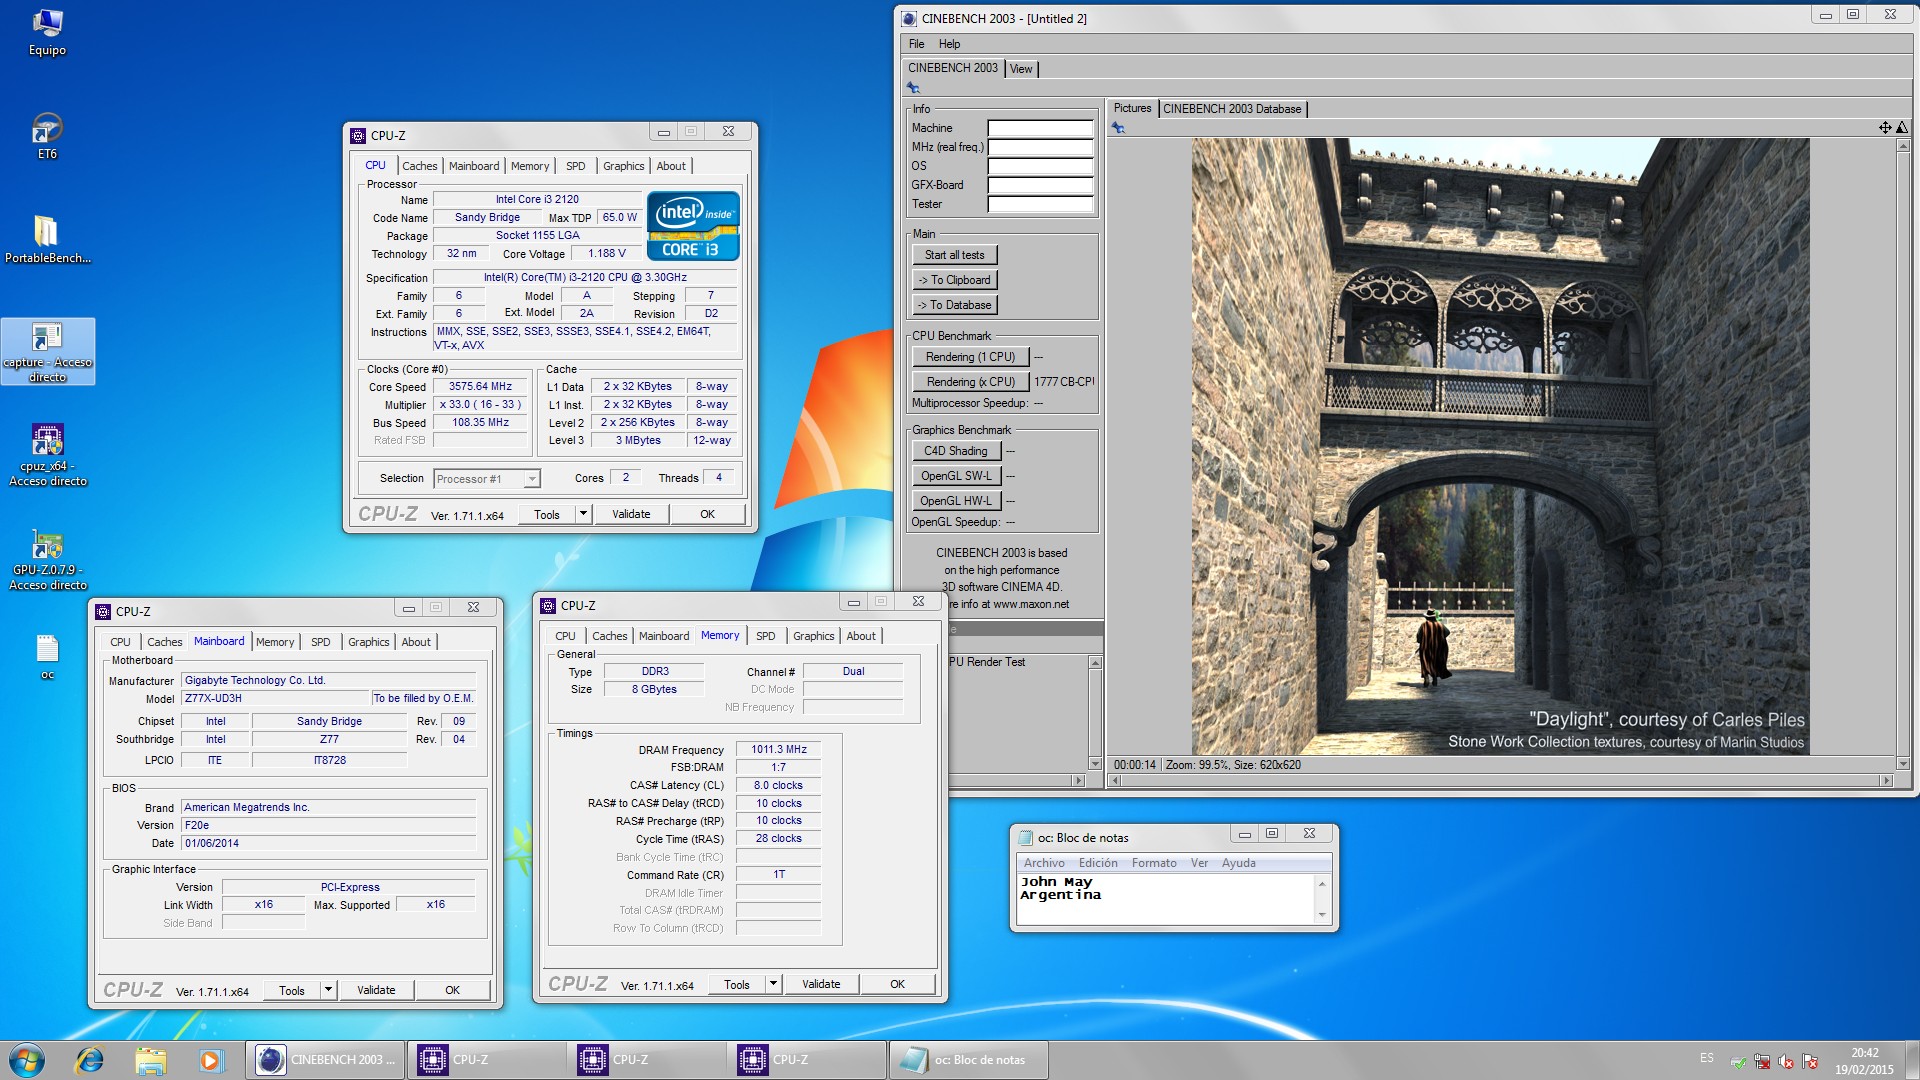Click Notepad text area with John May
Image resolution: width=1920 pixels, height=1080 pixels.
click(1165, 898)
